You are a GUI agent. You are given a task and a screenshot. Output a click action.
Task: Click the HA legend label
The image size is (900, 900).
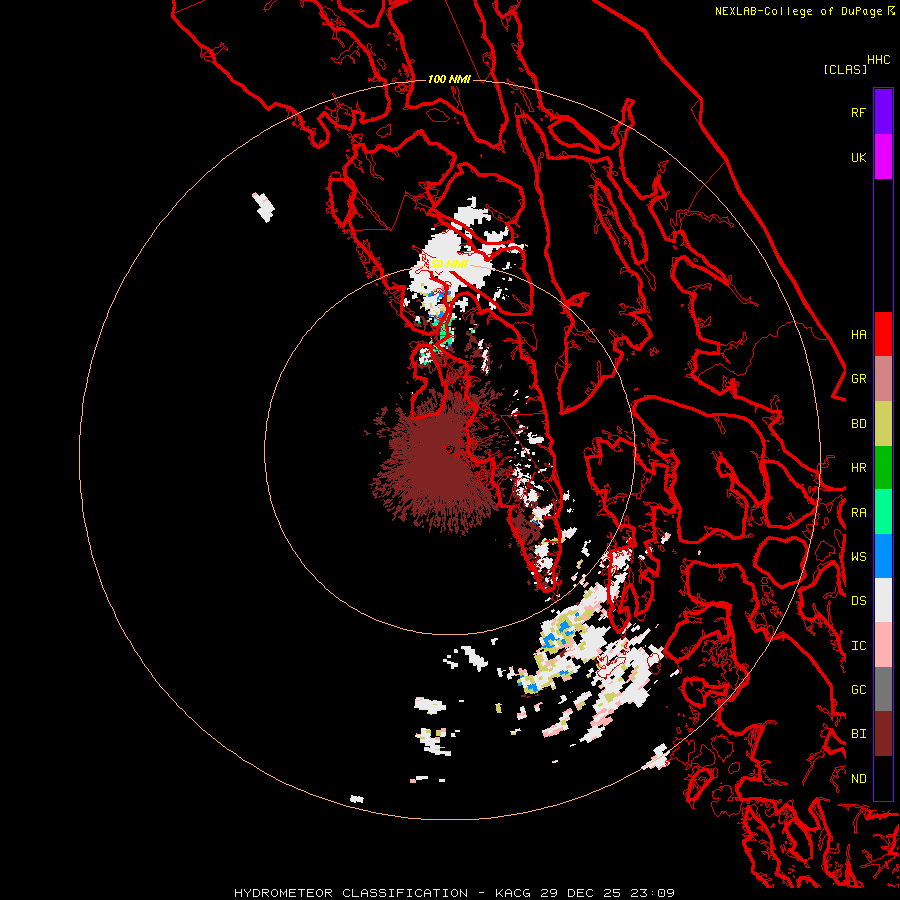(858, 335)
